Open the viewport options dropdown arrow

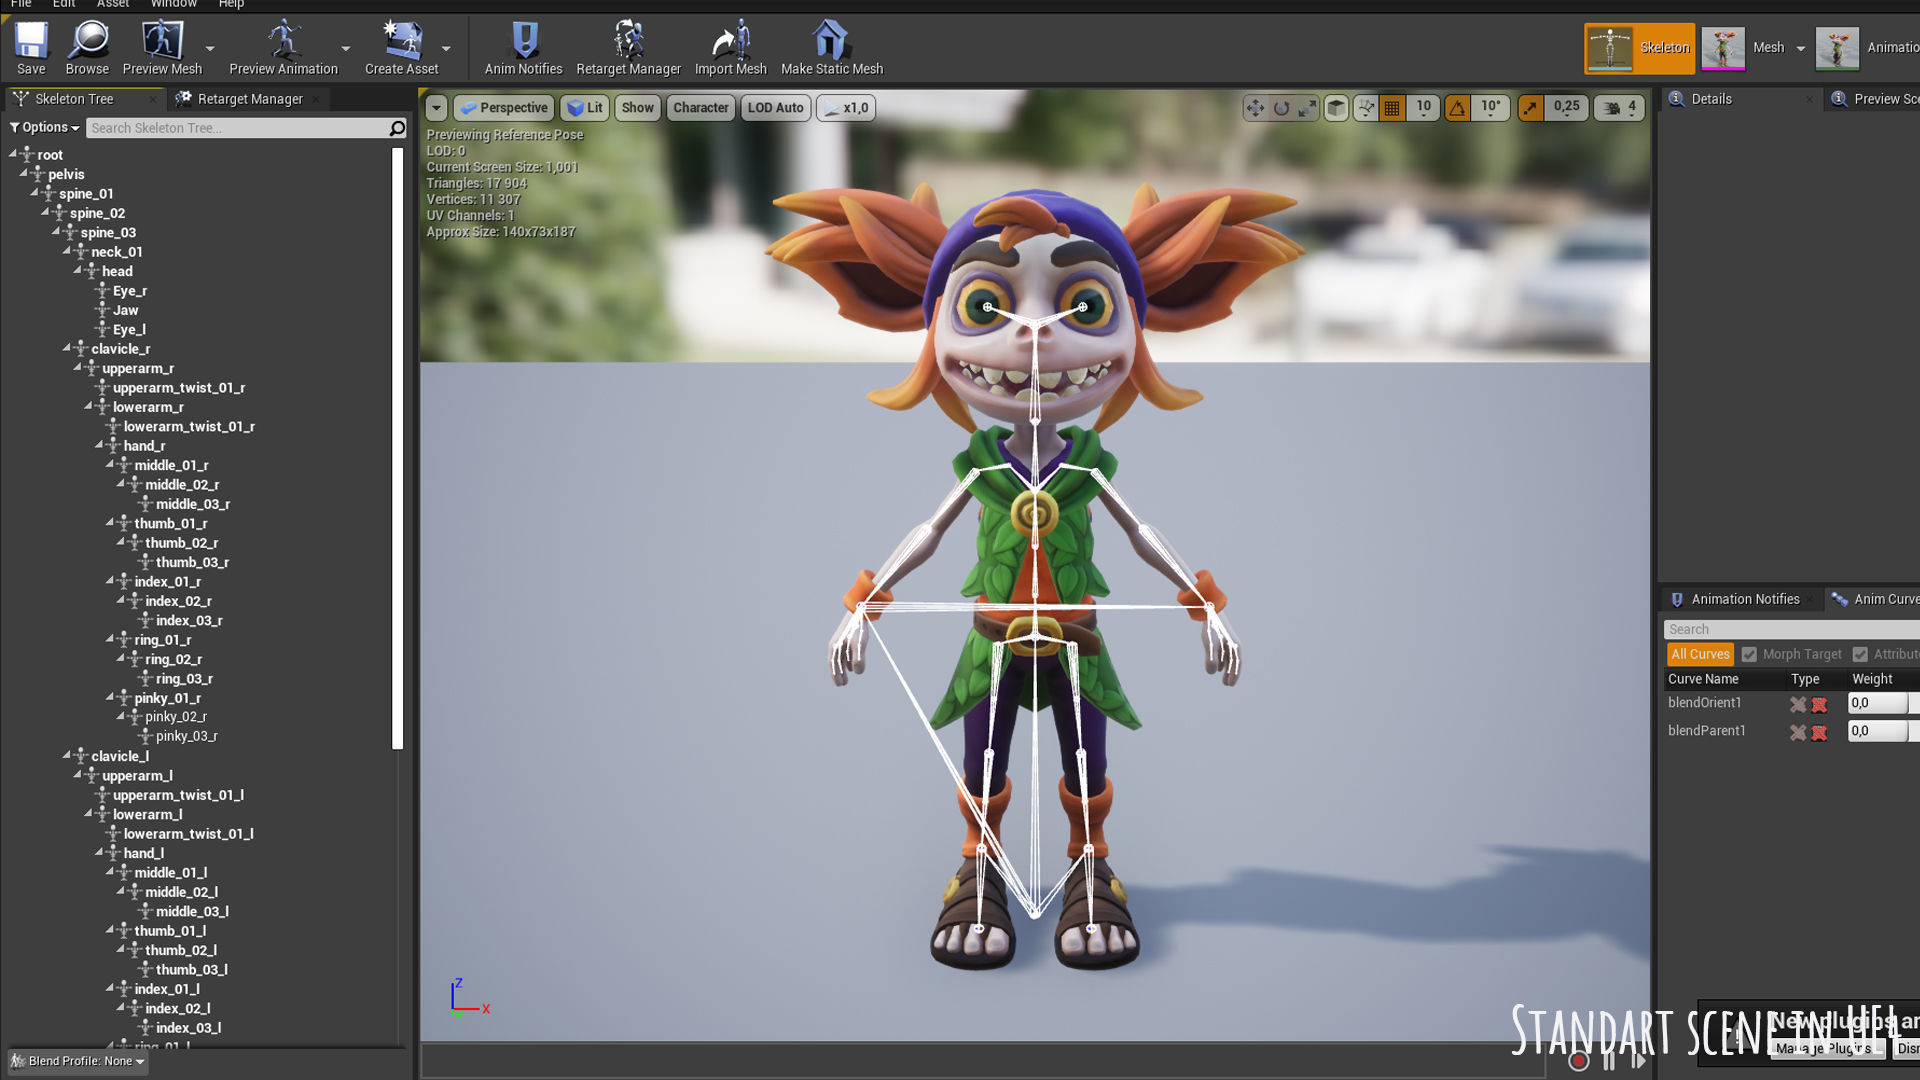coord(436,108)
